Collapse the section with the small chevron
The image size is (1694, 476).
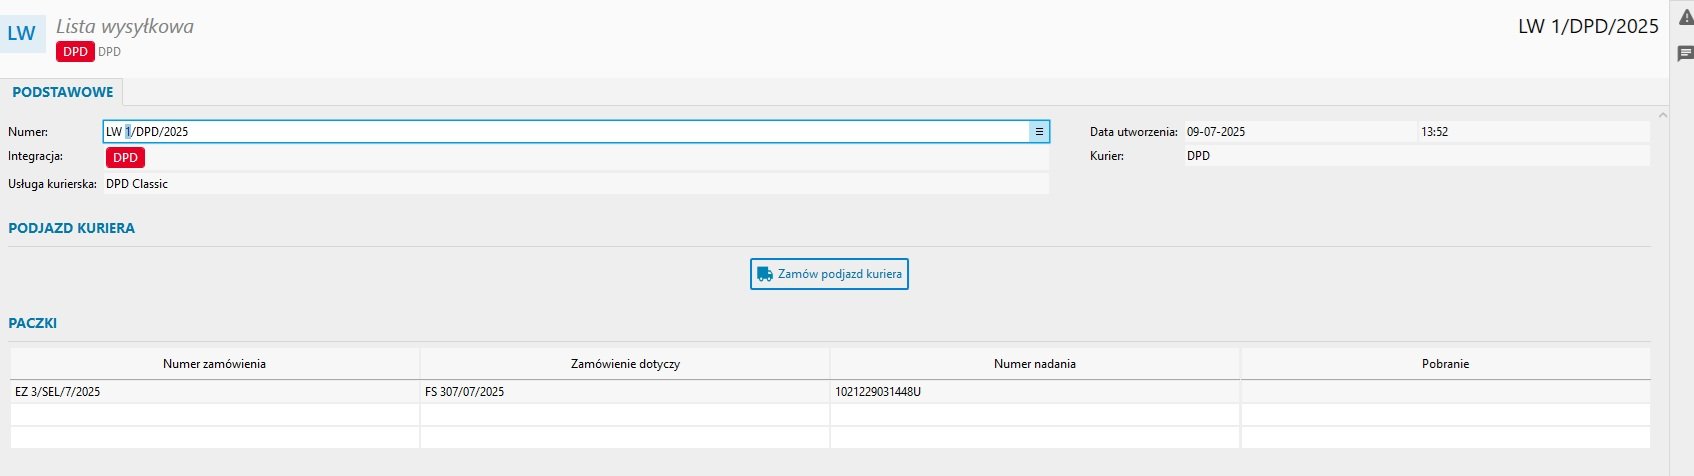1662,116
